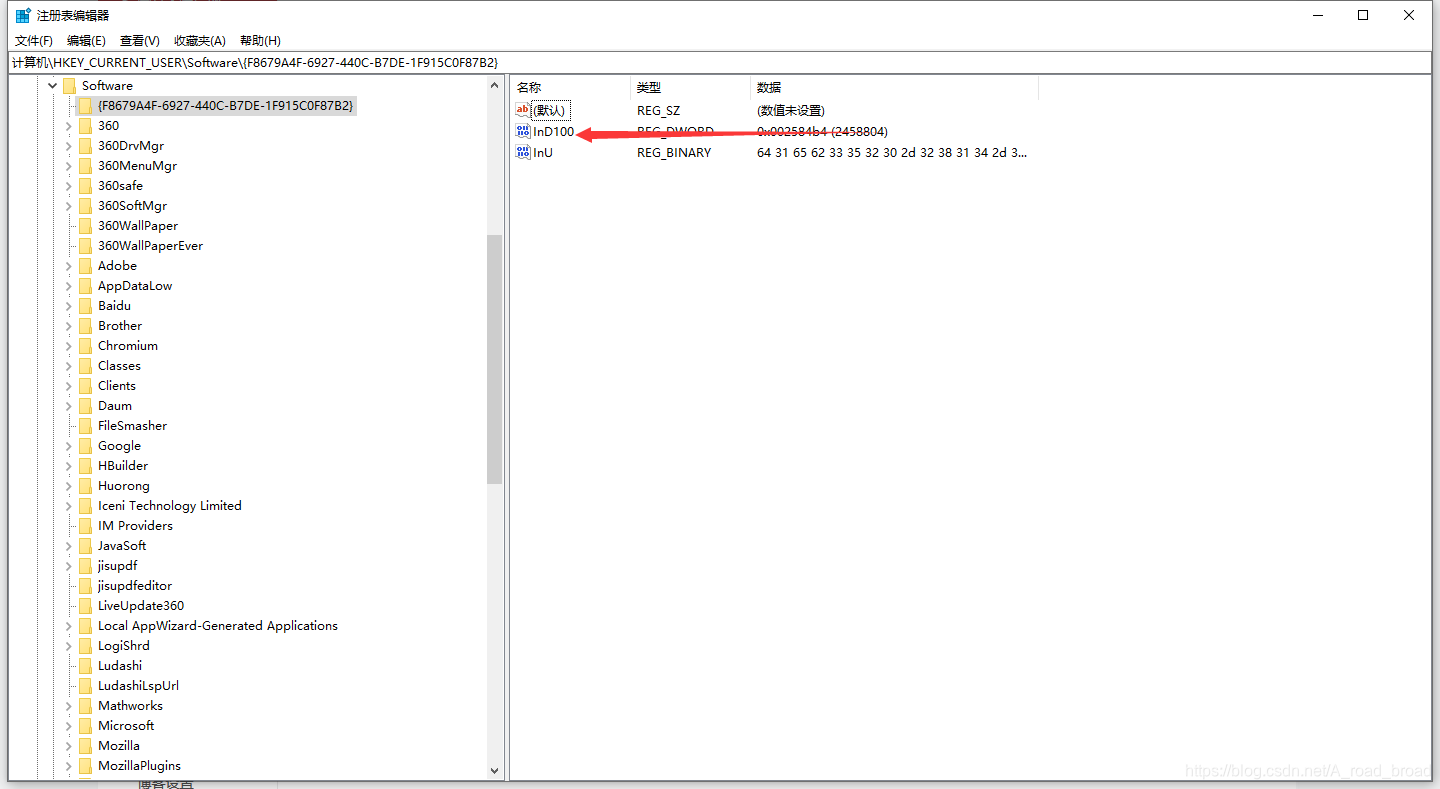Click the DWORD icon beside InD100

(x=522, y=131)
